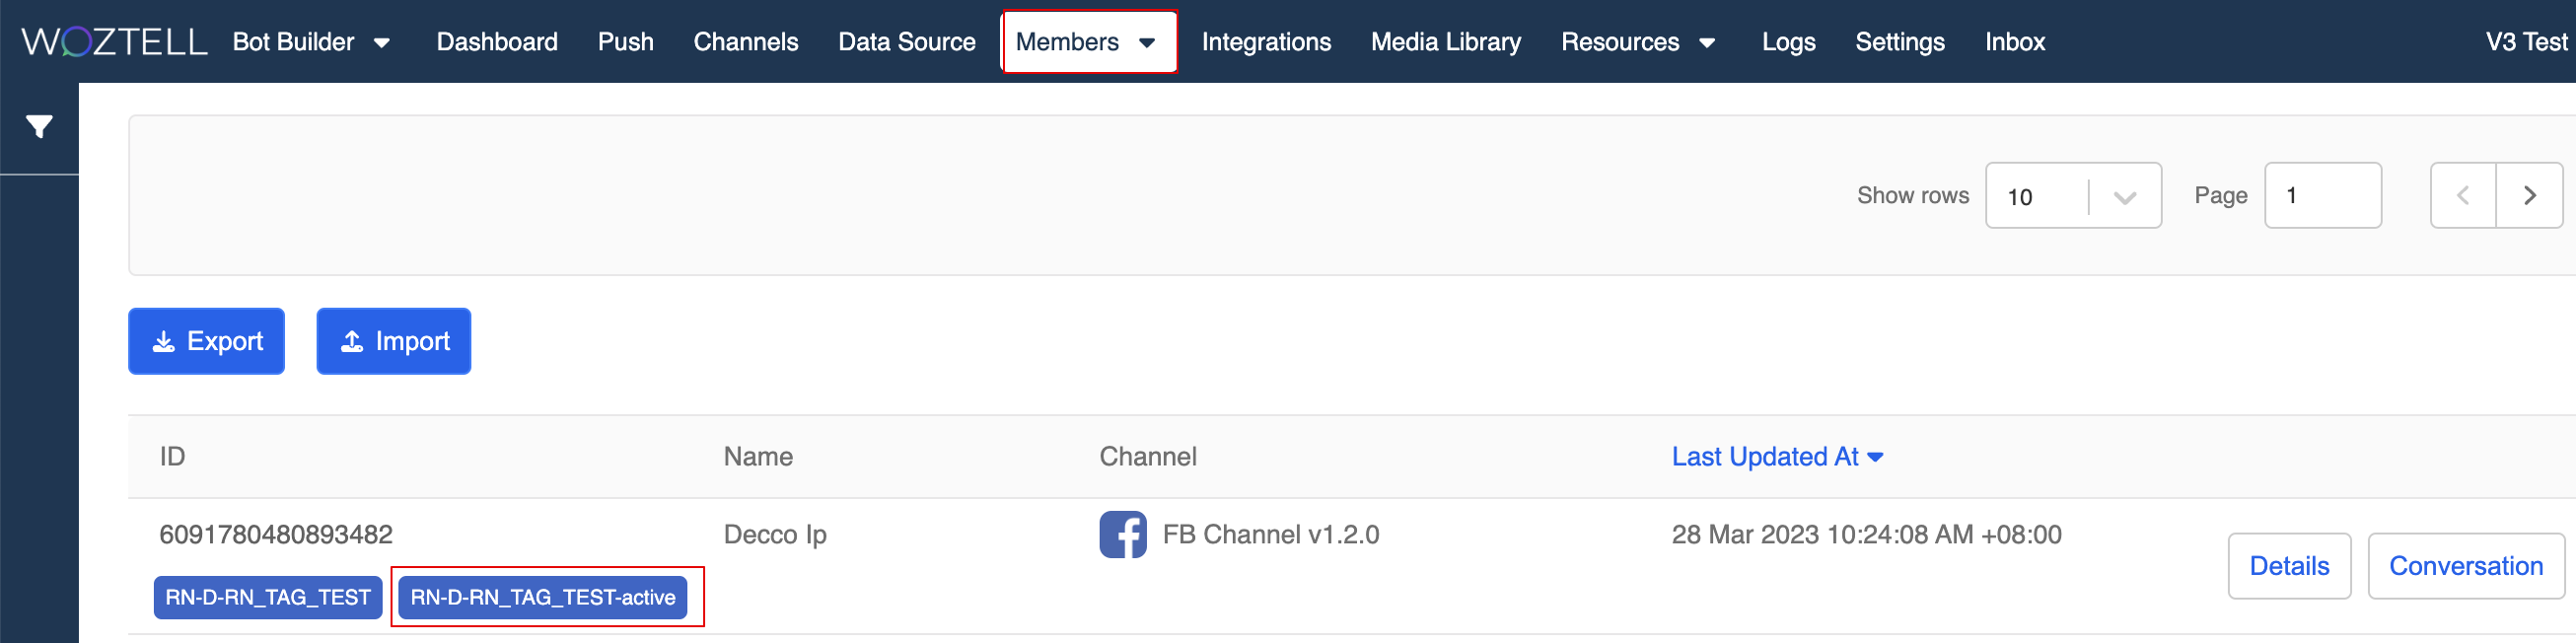
Task: Navigate to Media Library
Action: [x=1445, y=42]
